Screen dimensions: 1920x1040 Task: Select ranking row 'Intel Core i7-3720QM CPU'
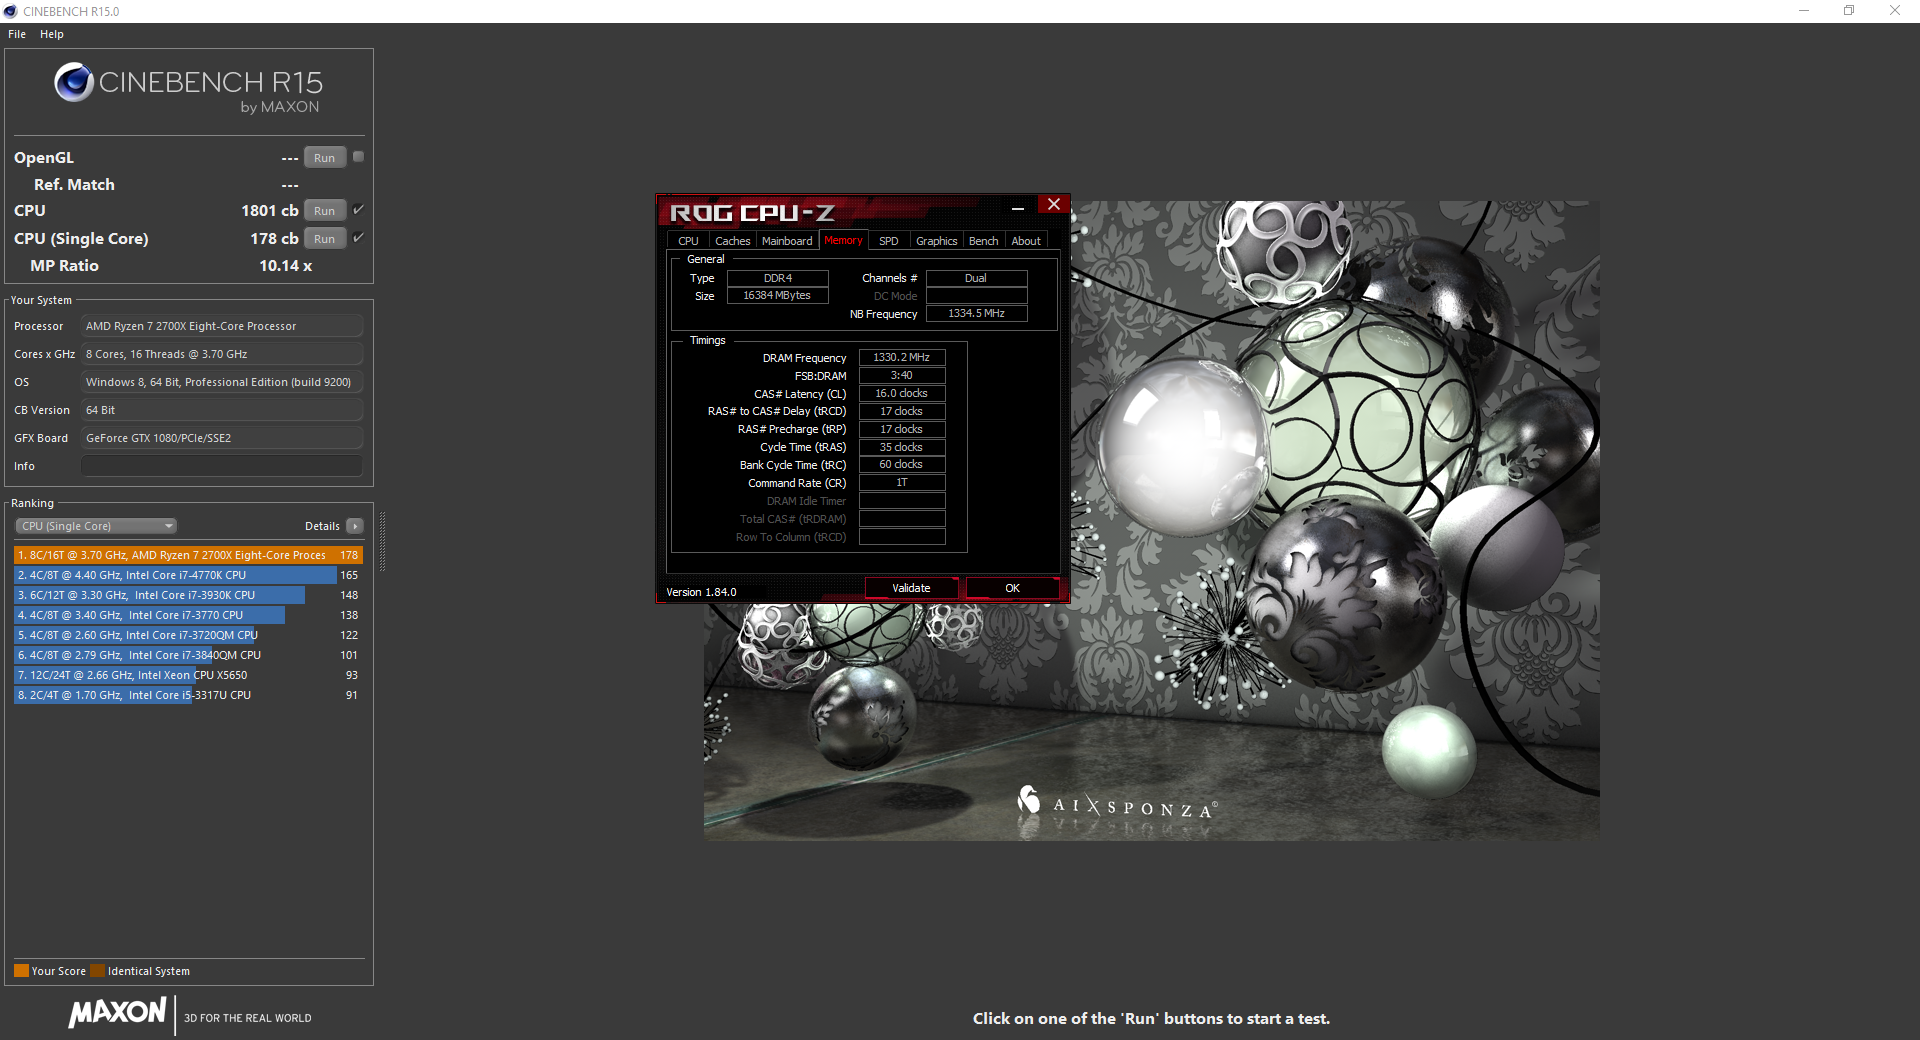(188, 635)
